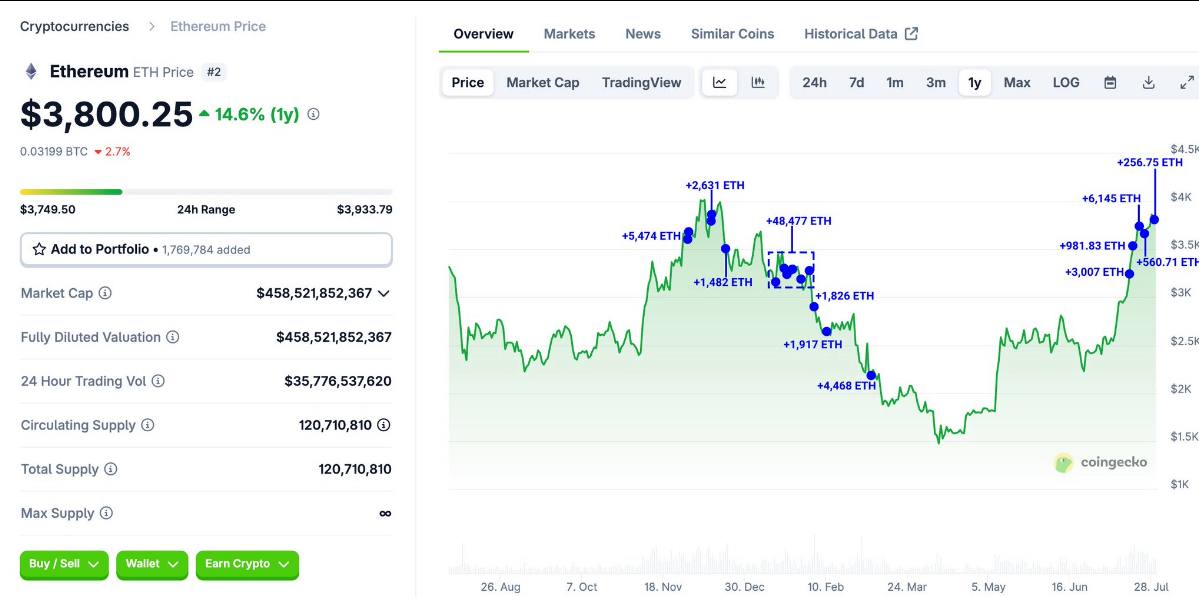Set the chart range to 7d
This screenshot has width=1199, height=597.
coord(856,83)
